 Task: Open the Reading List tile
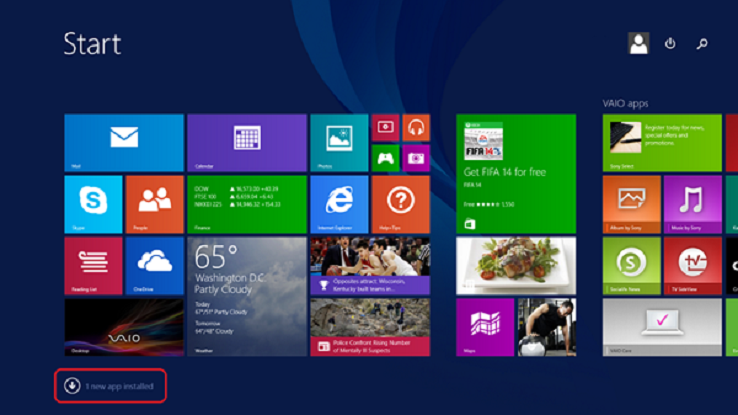[93, 266]
